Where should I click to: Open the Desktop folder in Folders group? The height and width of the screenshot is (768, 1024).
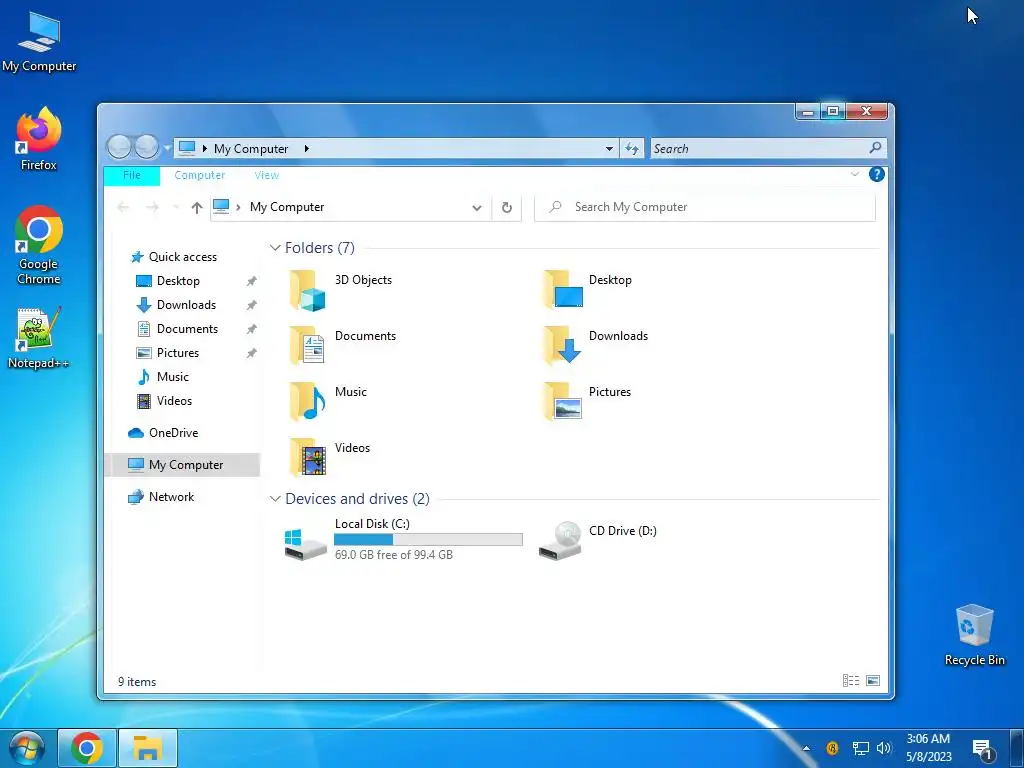(x=588, y=290)
